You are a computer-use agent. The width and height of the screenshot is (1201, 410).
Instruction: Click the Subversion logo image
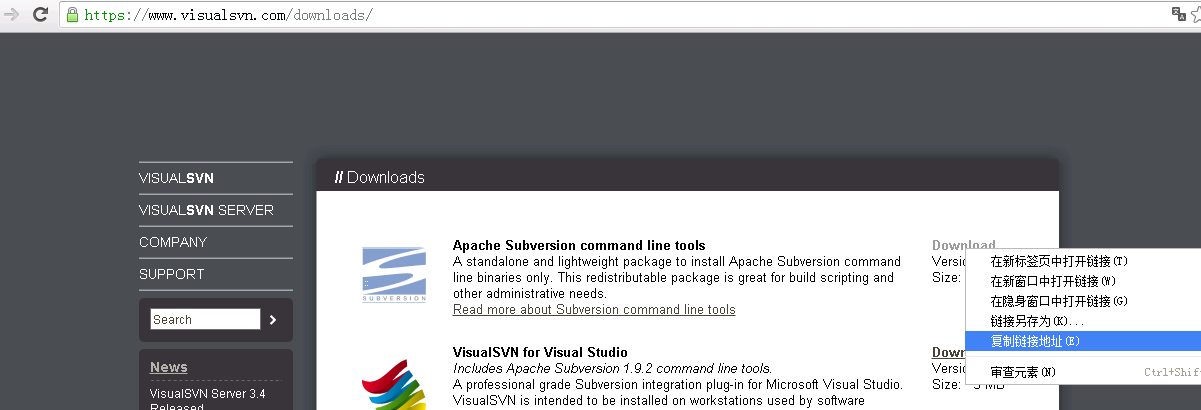point(394,273)
